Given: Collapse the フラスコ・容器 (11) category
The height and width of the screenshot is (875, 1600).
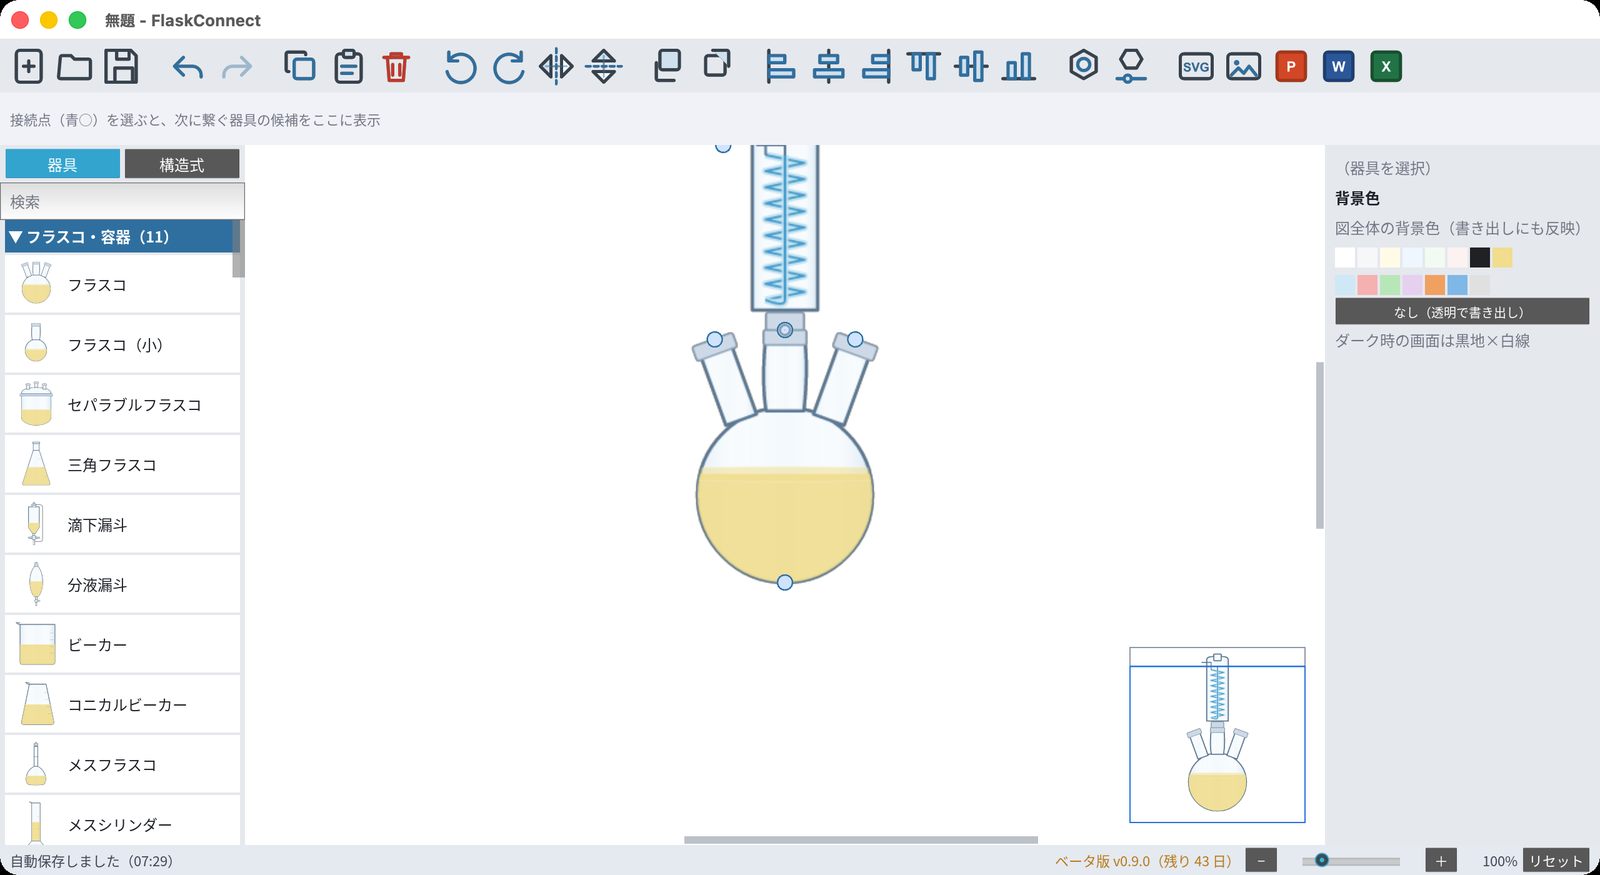Looking at the screenshot, I should pyautogui.click(x=119, y=237).
